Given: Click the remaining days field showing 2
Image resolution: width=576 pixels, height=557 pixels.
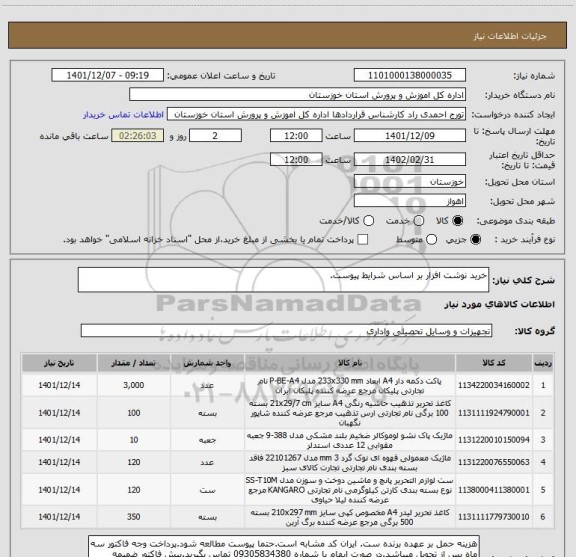Looking at the screenshot, I should point(215,136).
